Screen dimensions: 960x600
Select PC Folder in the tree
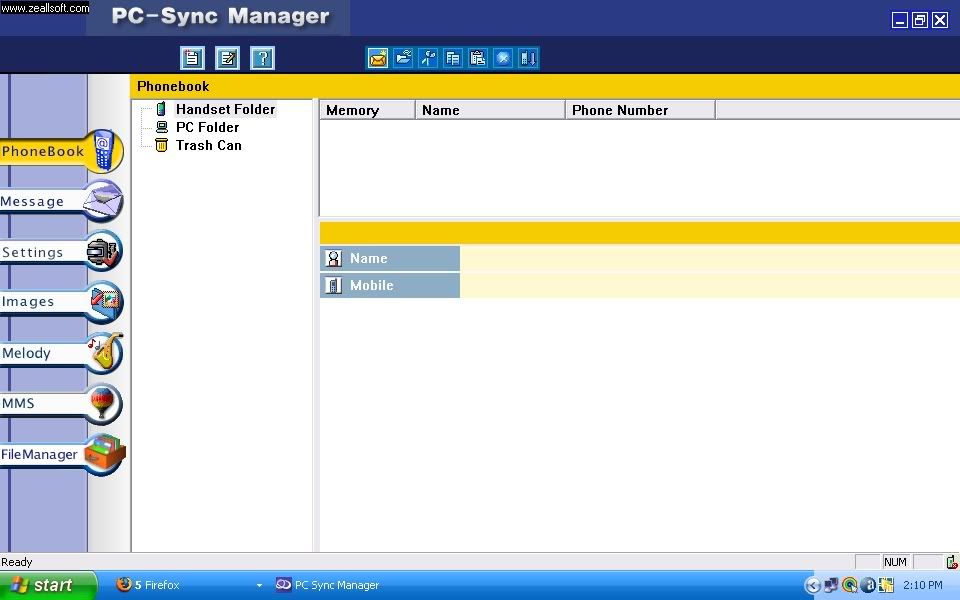coord(208,127)
